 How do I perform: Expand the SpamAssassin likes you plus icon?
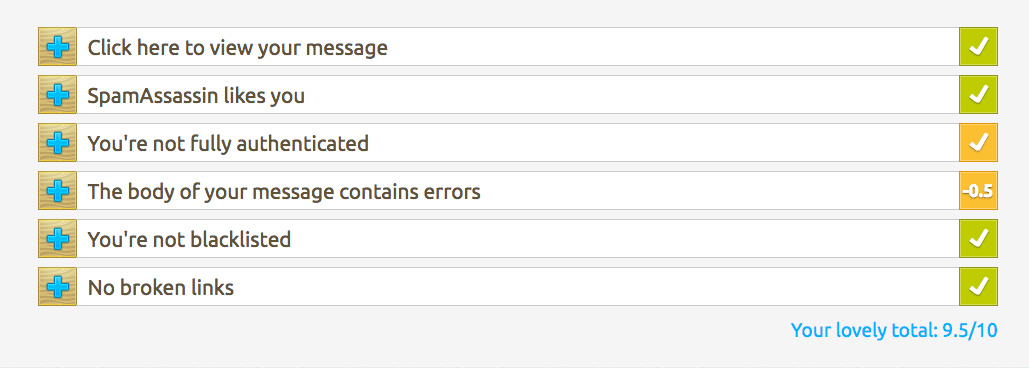58,94
